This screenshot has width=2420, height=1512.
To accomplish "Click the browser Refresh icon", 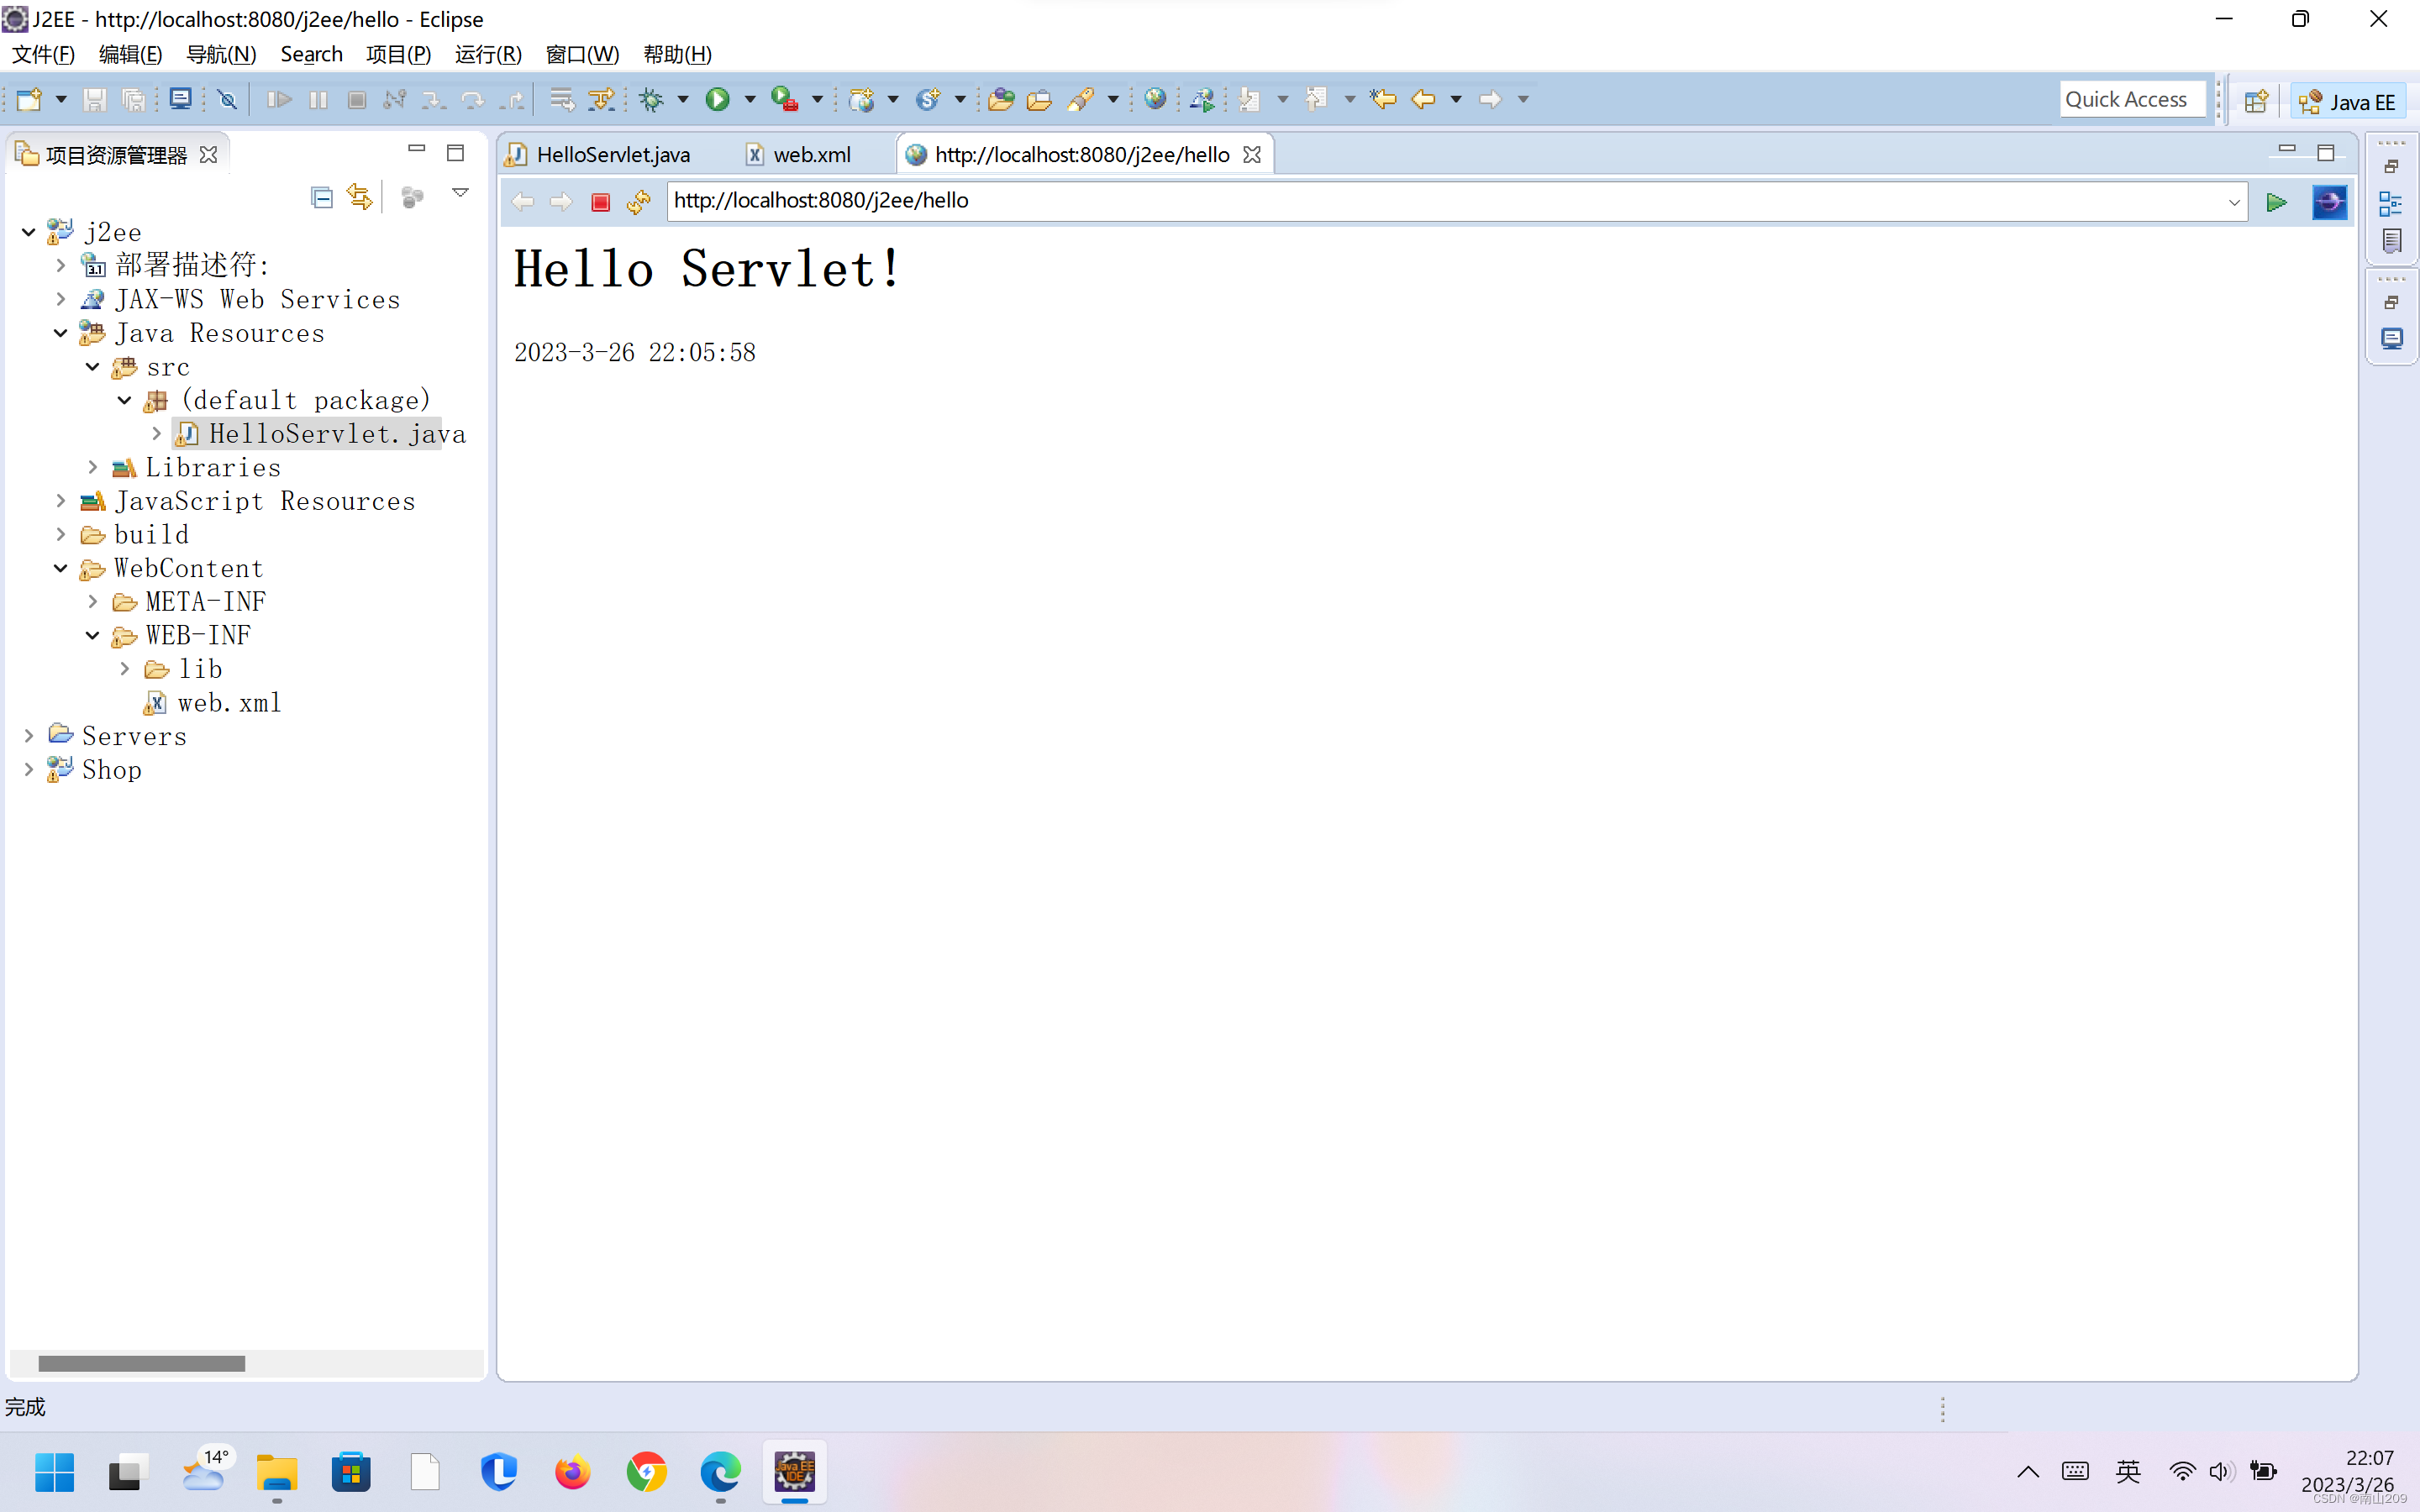I will (x=638, y=202).
